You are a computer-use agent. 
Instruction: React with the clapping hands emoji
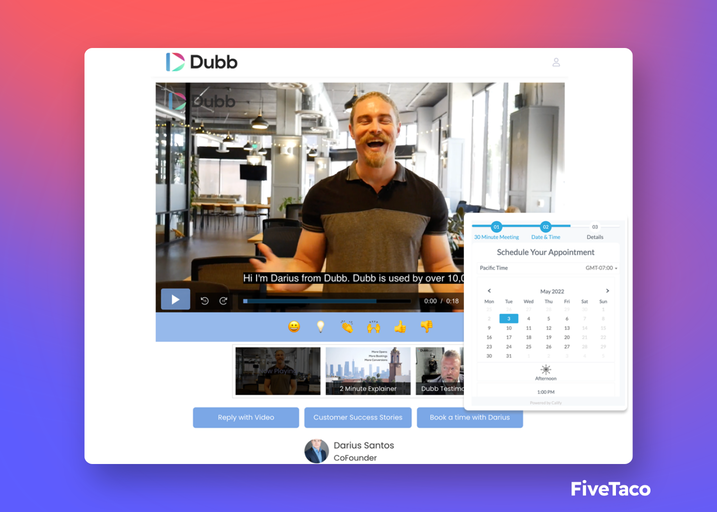pyautogui.click(x=347, y=326)
